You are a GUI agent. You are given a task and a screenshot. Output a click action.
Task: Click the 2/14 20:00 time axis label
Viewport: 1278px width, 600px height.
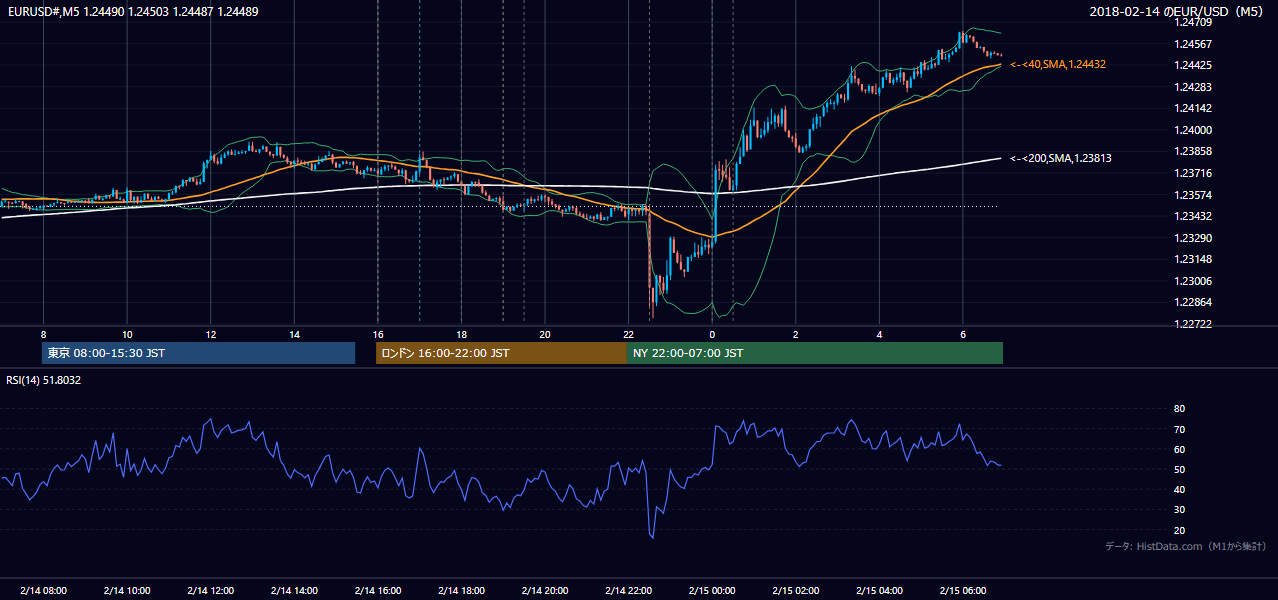pyautogui.click(x=545, y=591)
